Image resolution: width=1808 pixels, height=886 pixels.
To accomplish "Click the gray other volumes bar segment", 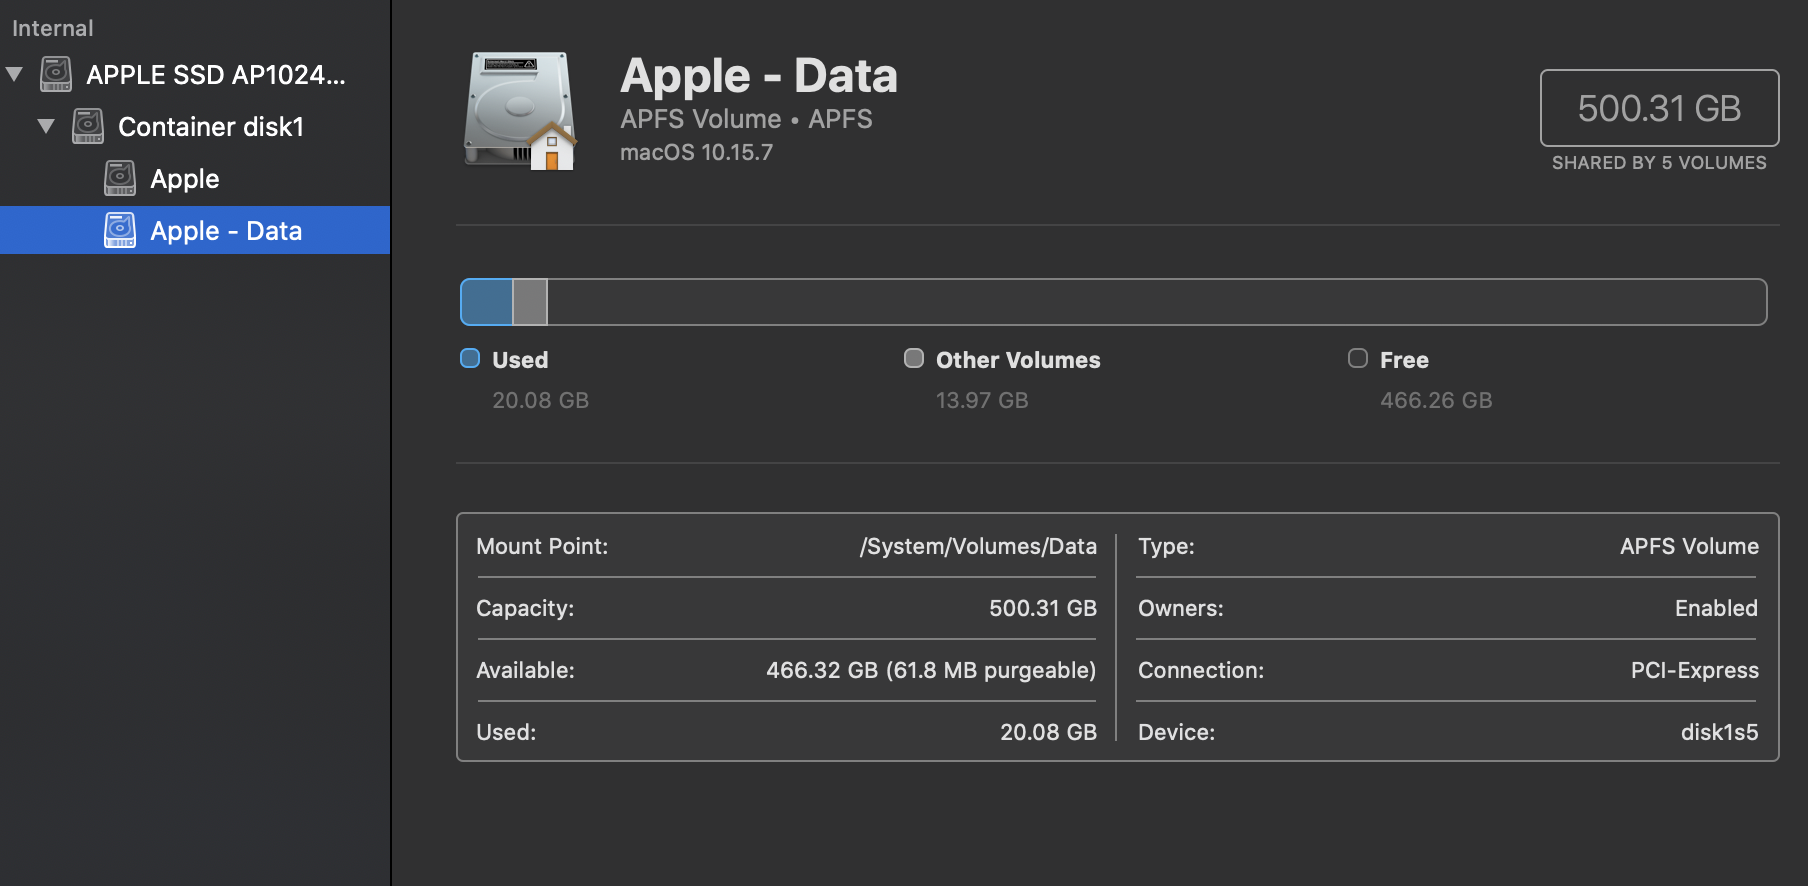I will tap(530, 302).
